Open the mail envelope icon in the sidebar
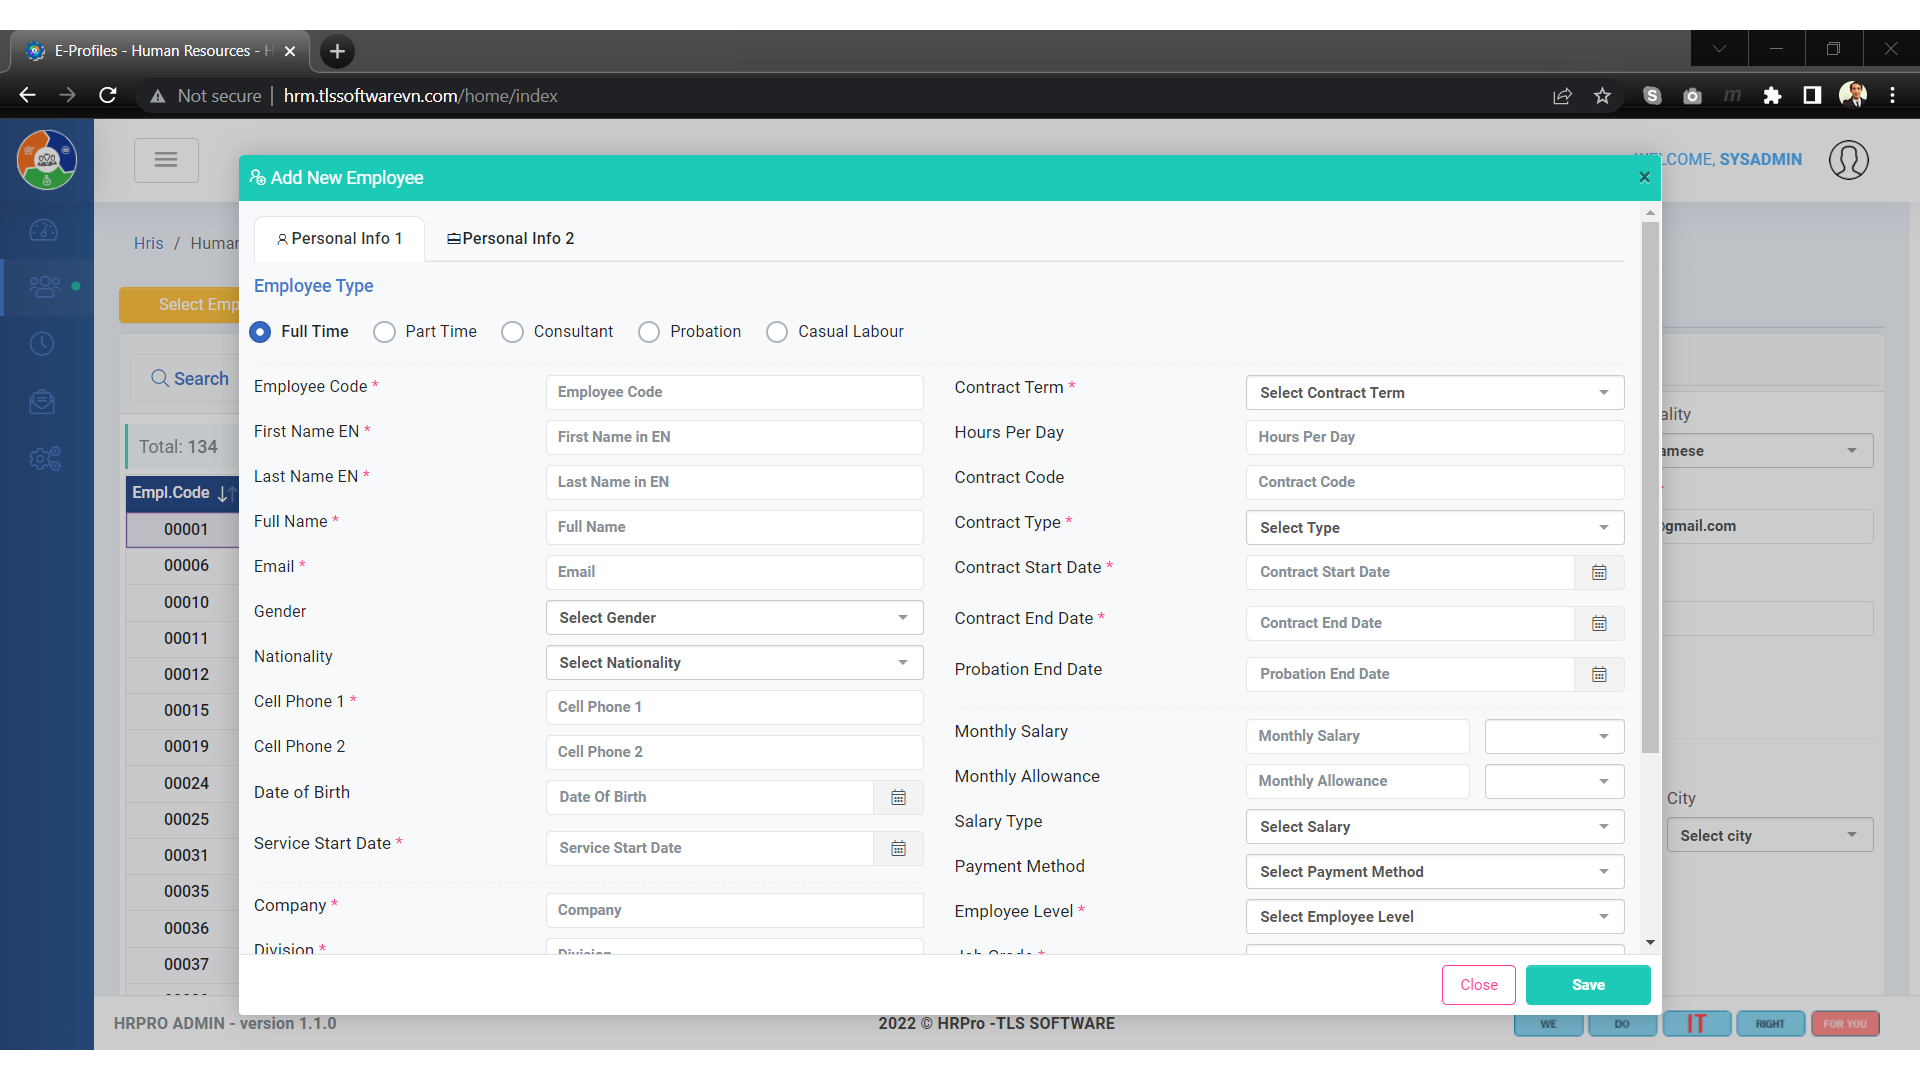 (44, 402)
